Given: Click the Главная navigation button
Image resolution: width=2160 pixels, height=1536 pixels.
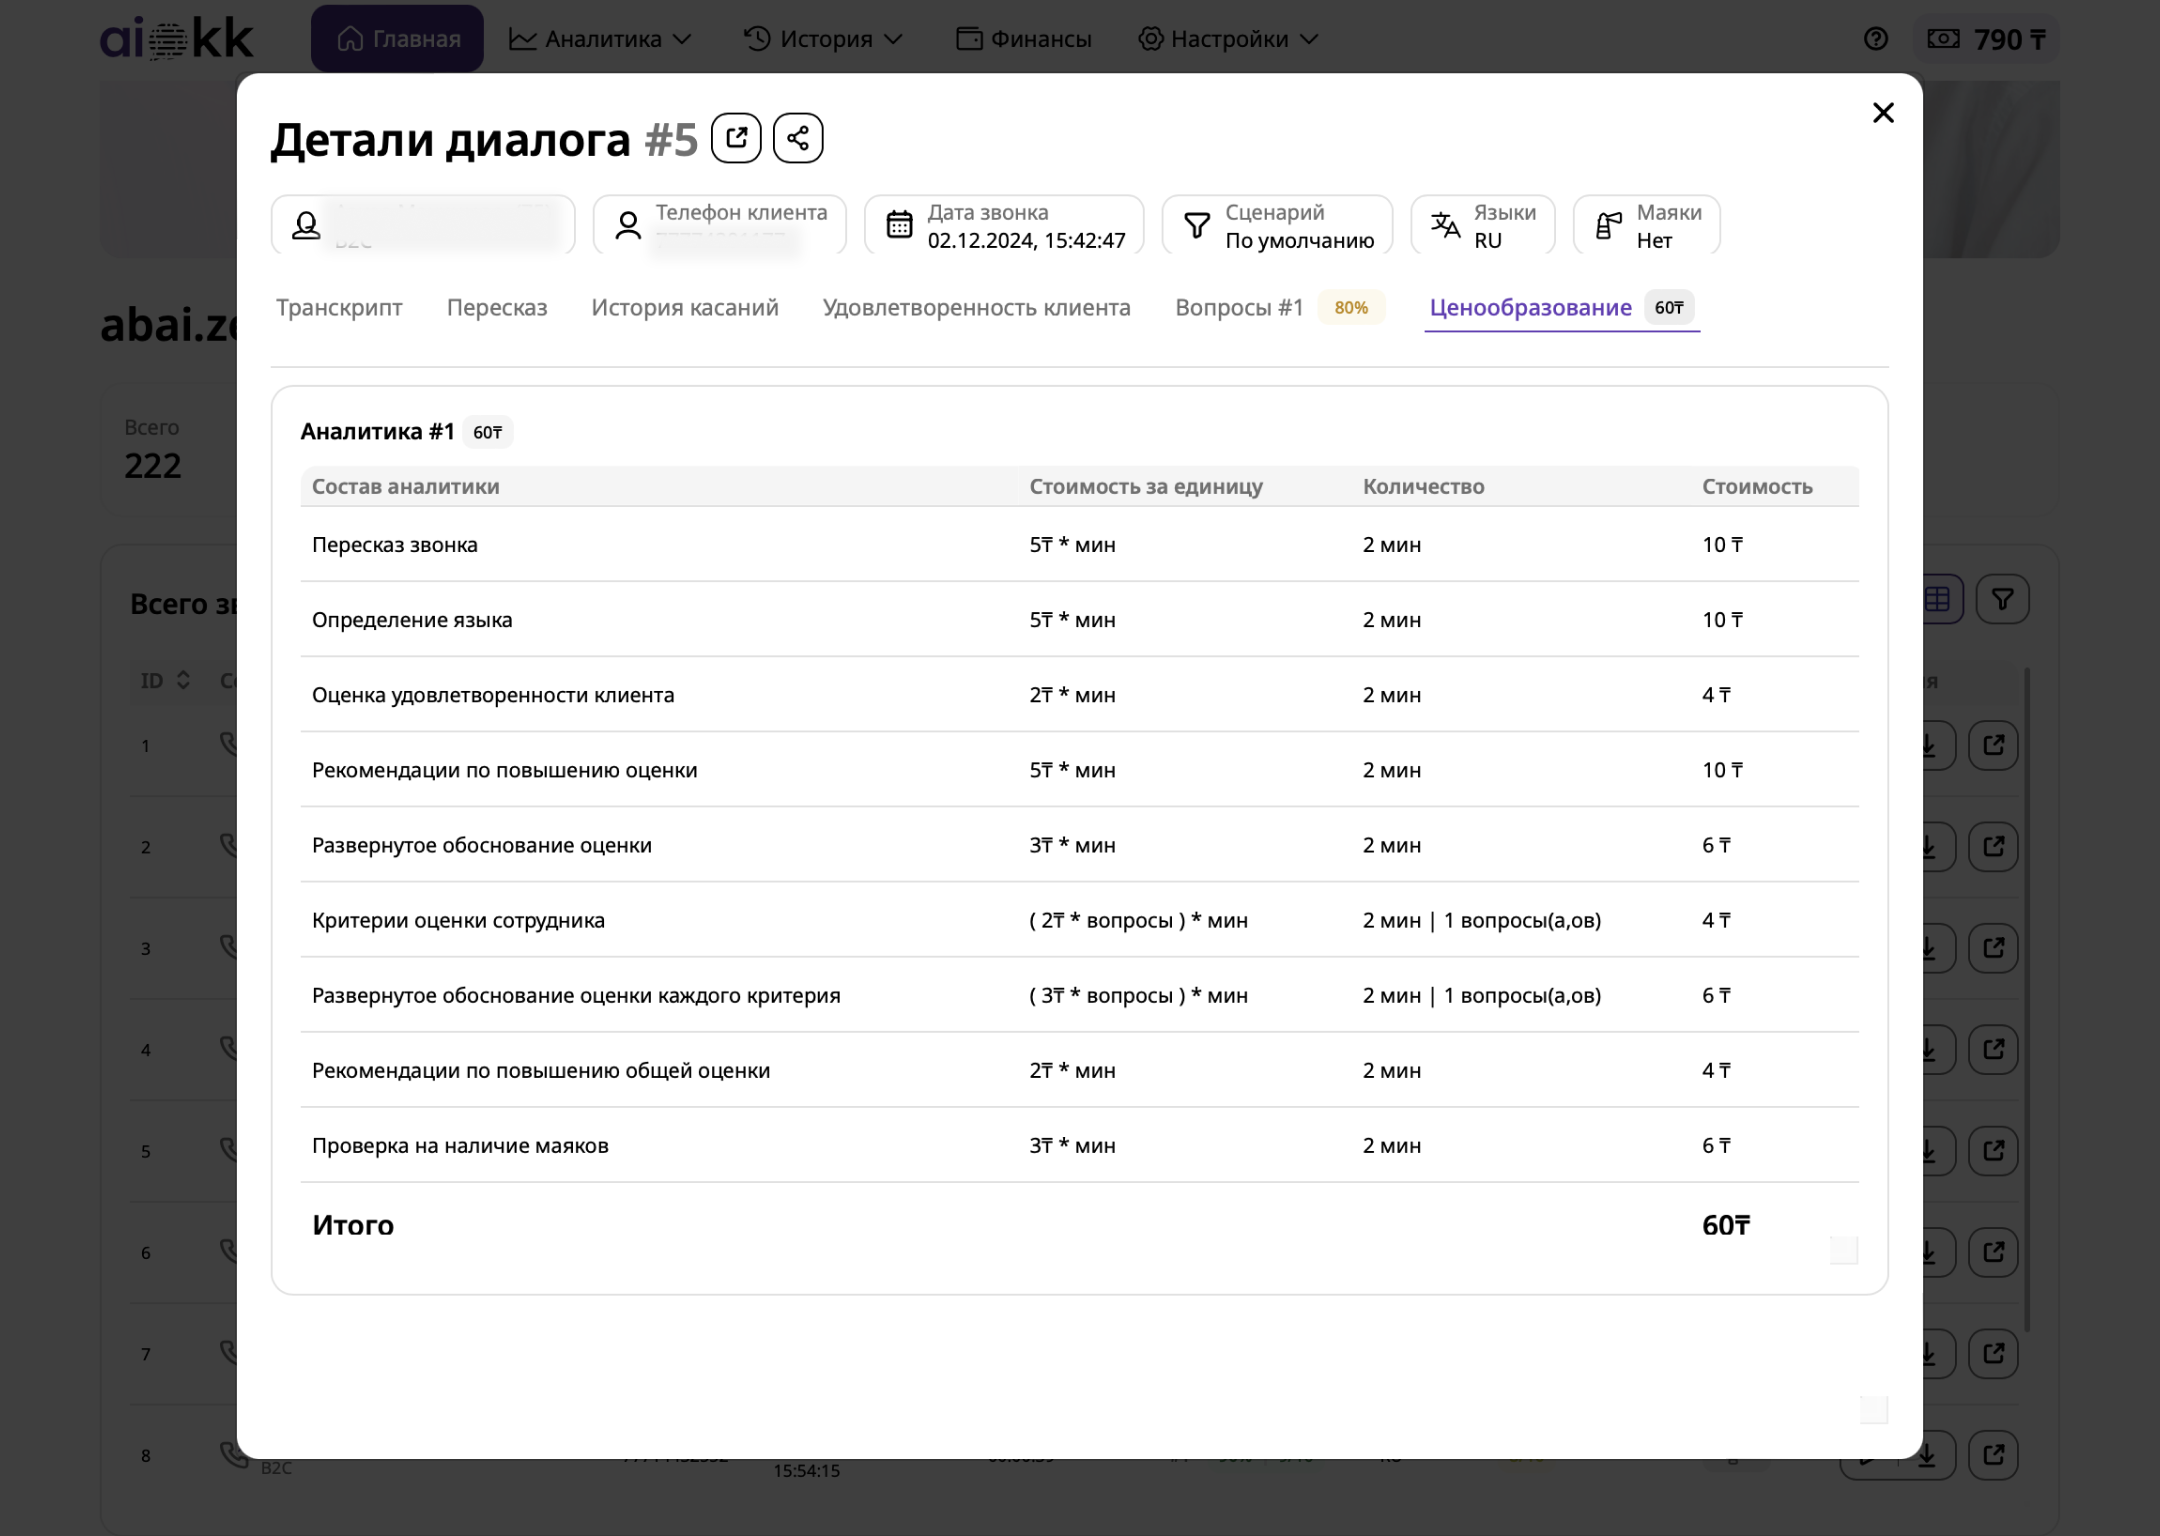Looking at the screenshot, I should click(x=397, y=39).
